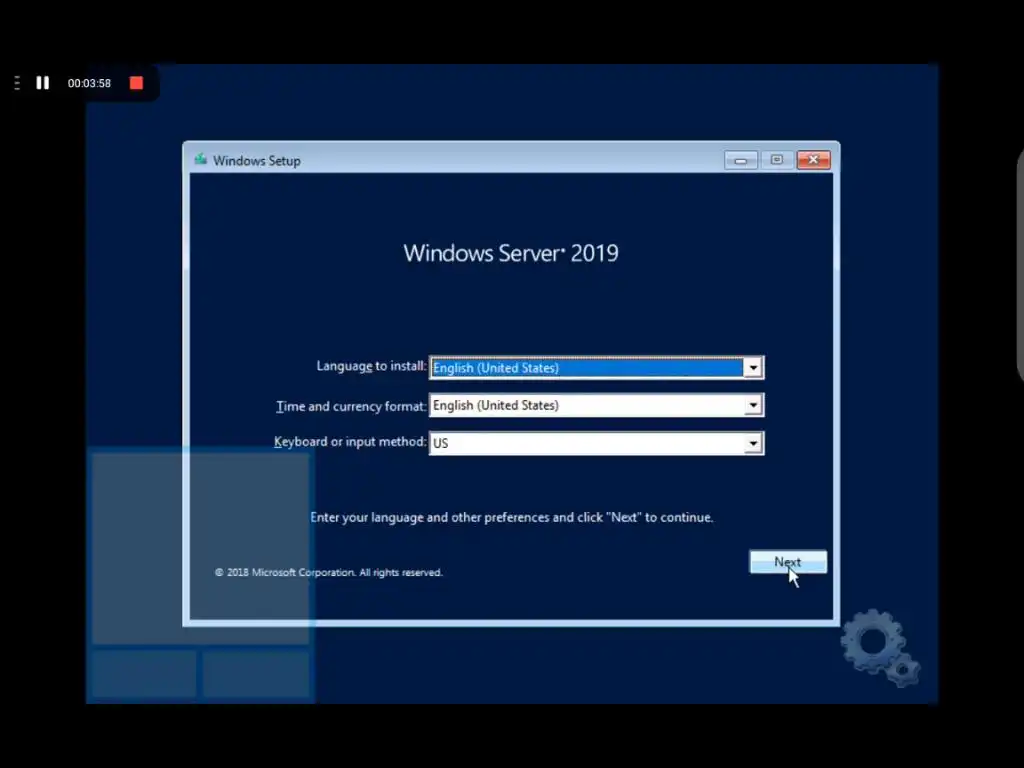The height and width of the screenshot is (768, 1024).
Task: Click the Microsoft Corporation copyright notice
Action: click(x=328, y=572)
